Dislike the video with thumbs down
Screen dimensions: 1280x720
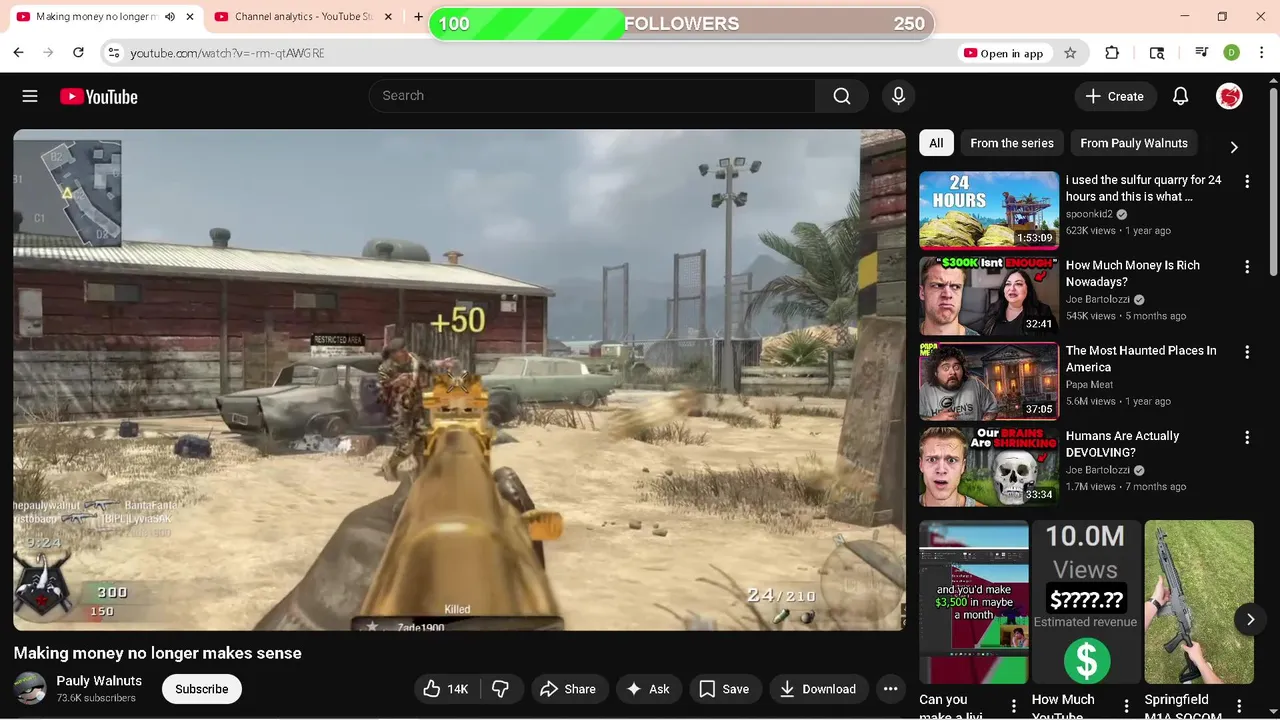click(x=501, y=689)
